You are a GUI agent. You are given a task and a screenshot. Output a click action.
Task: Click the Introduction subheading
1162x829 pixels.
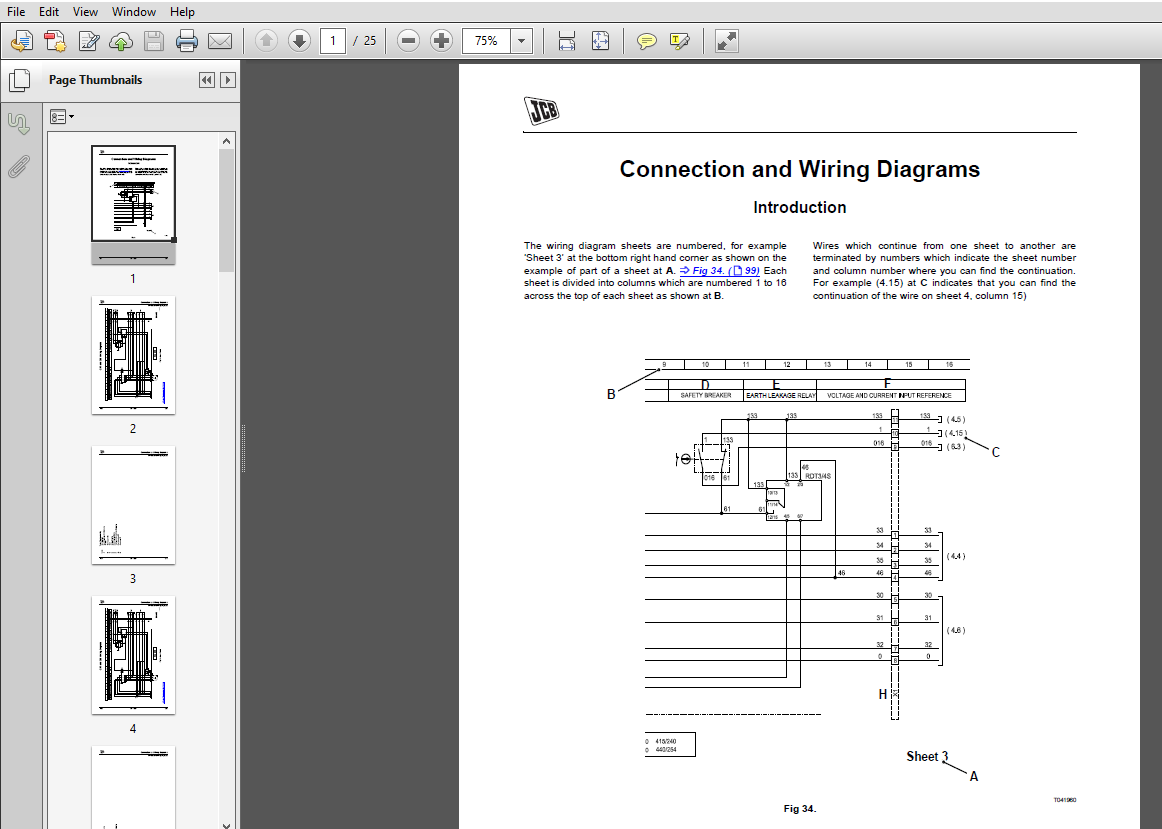800,207
